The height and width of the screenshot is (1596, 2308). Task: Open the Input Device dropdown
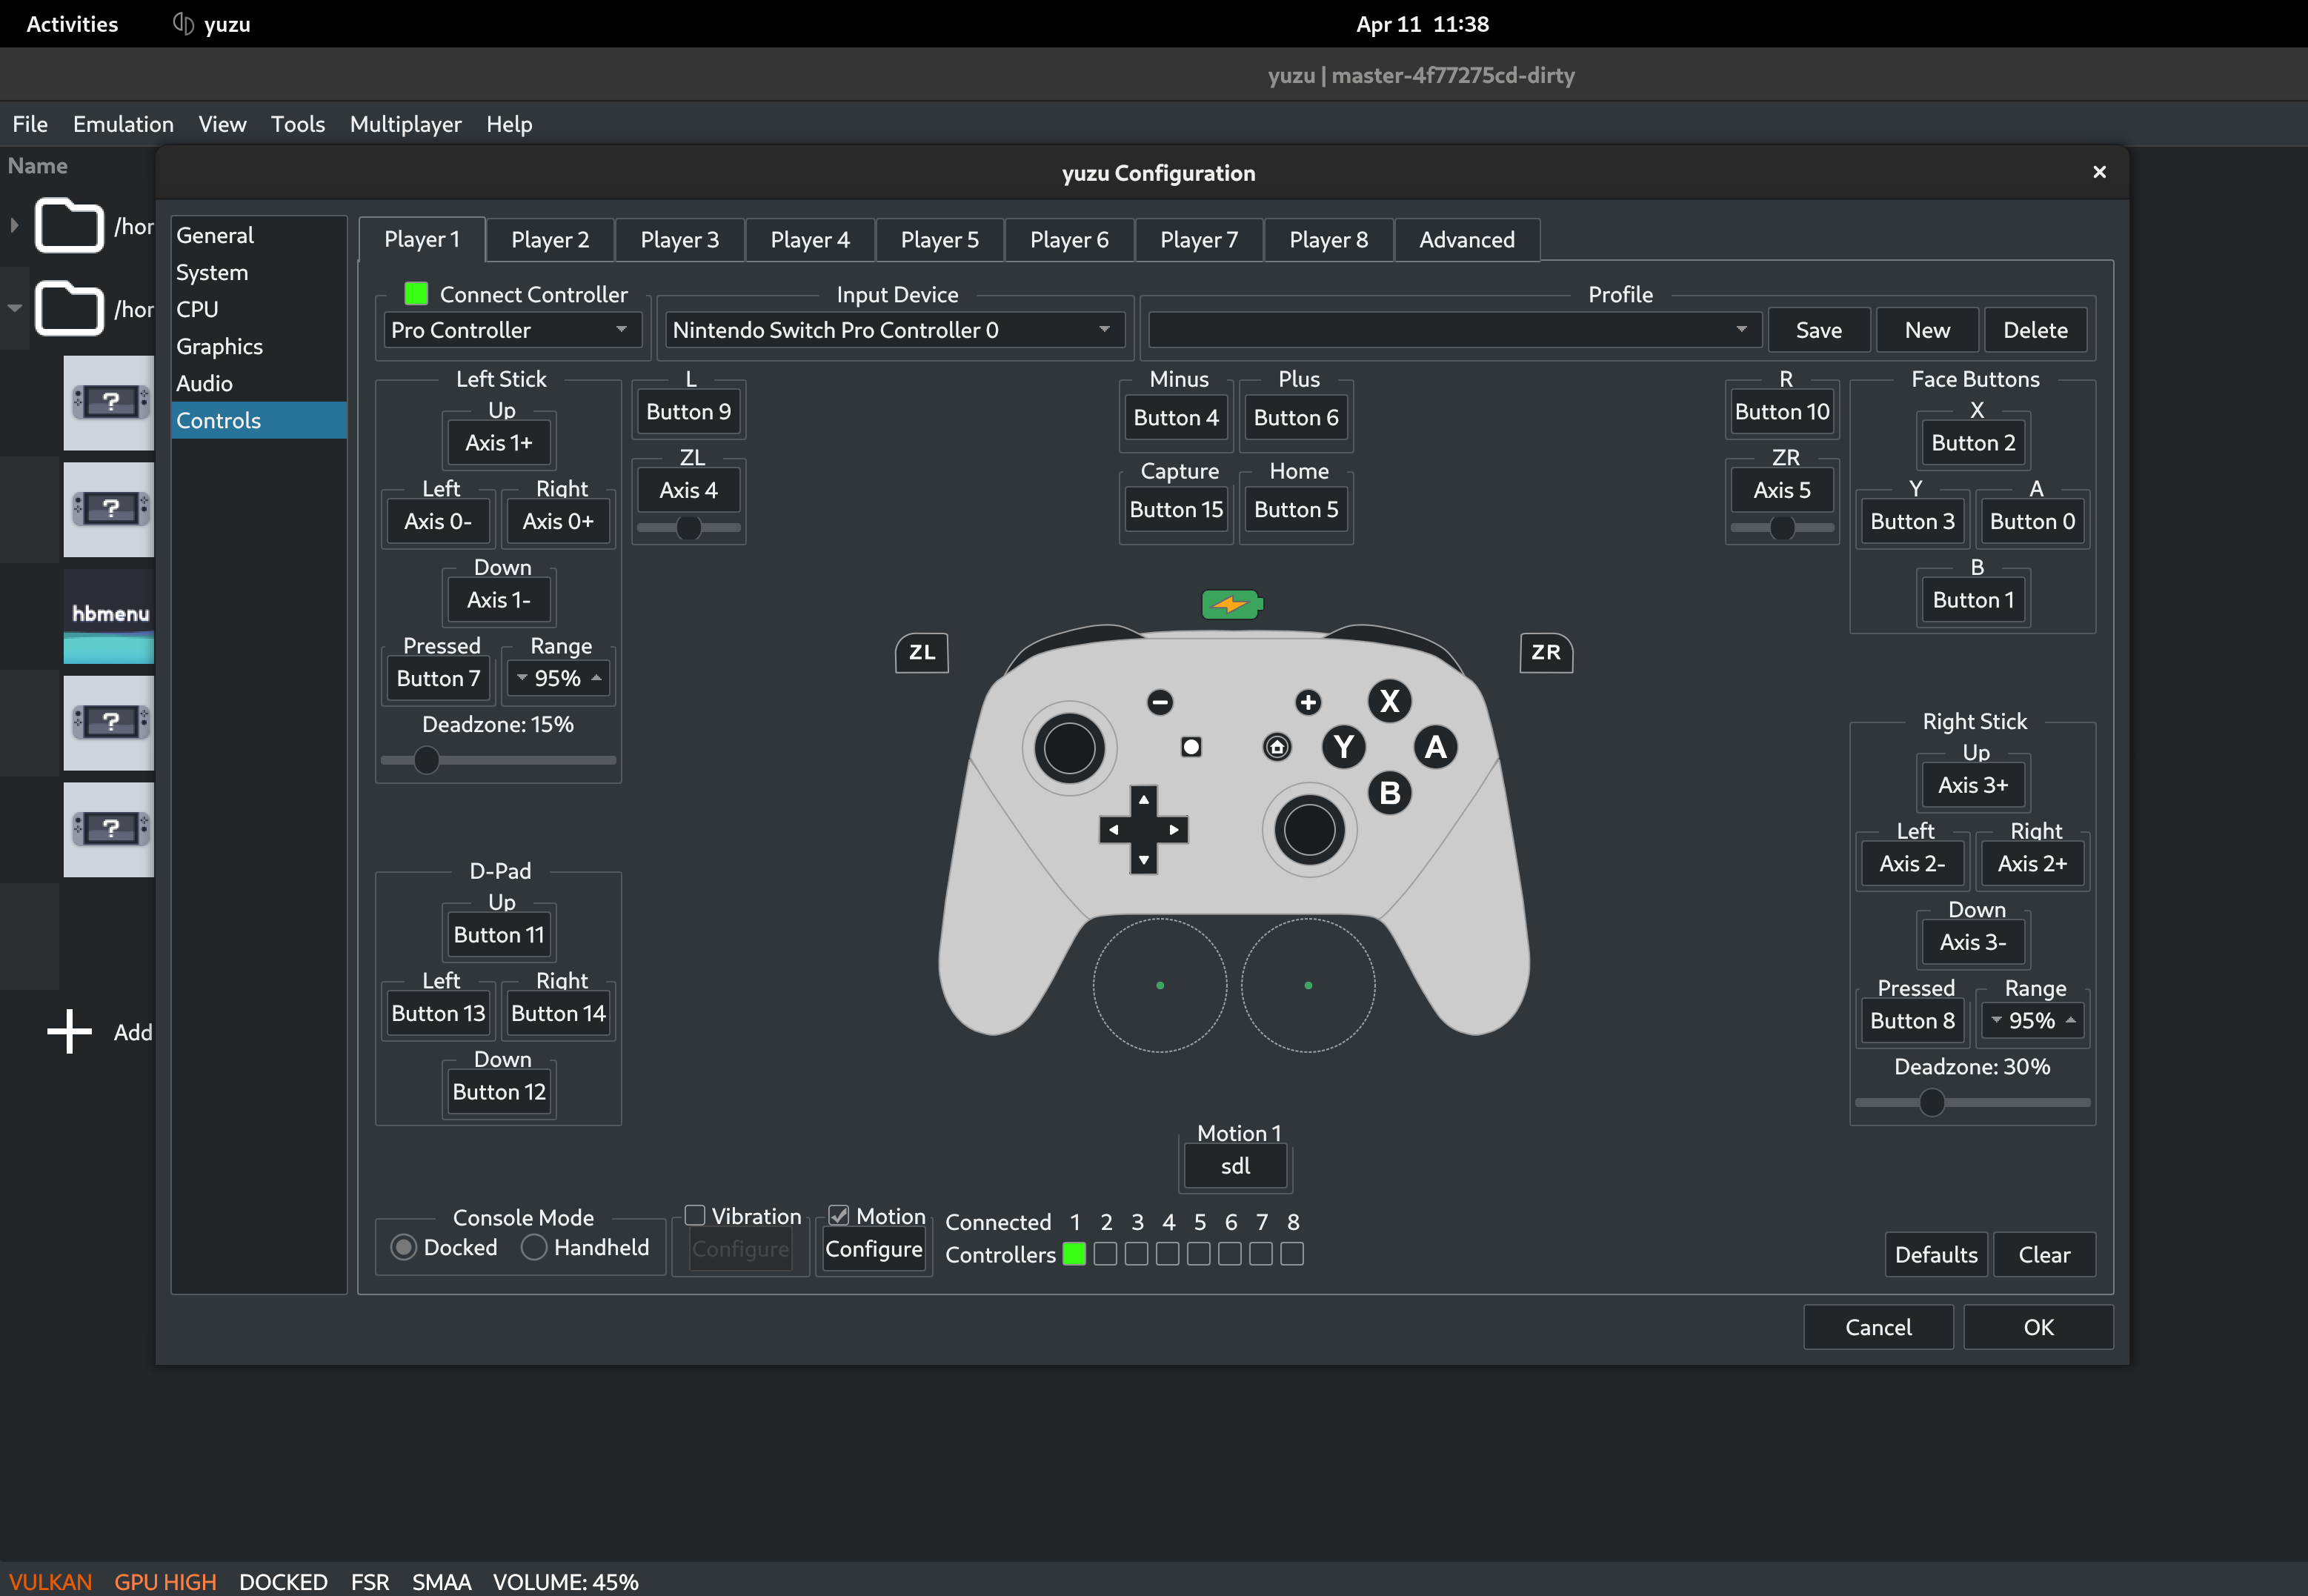894,330
